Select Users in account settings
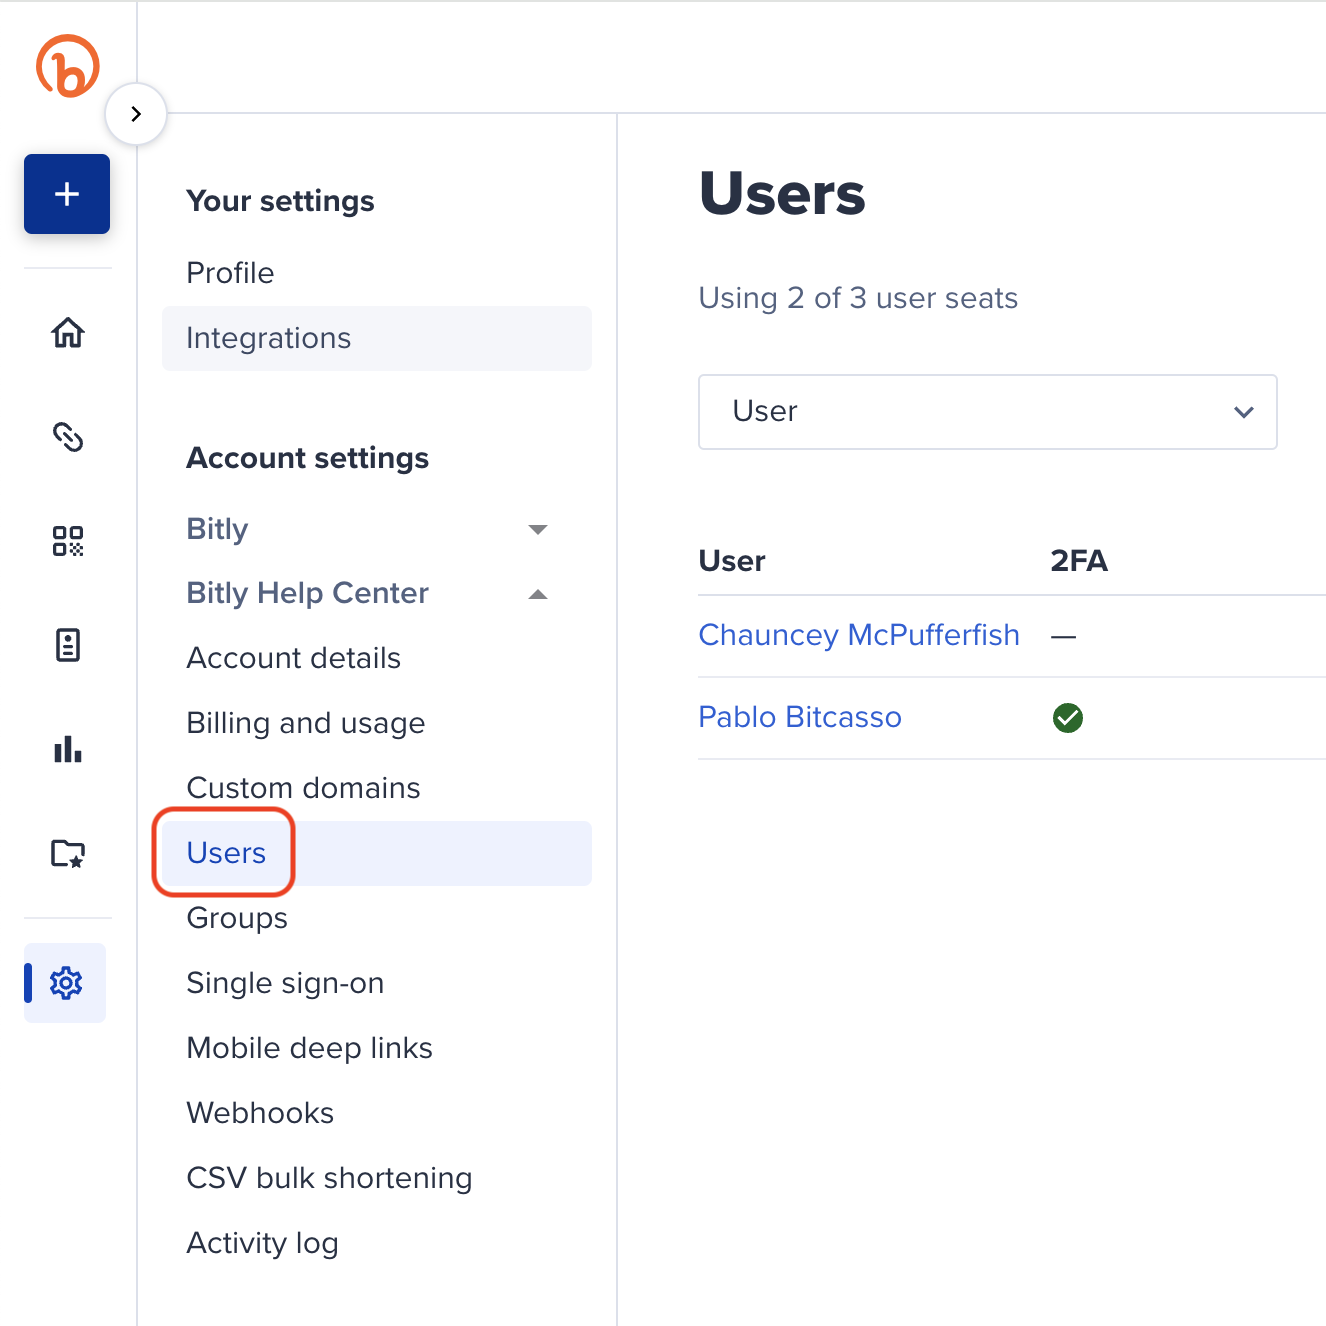The width and height of the screenshot is (1326, 1326). (377, 853)
